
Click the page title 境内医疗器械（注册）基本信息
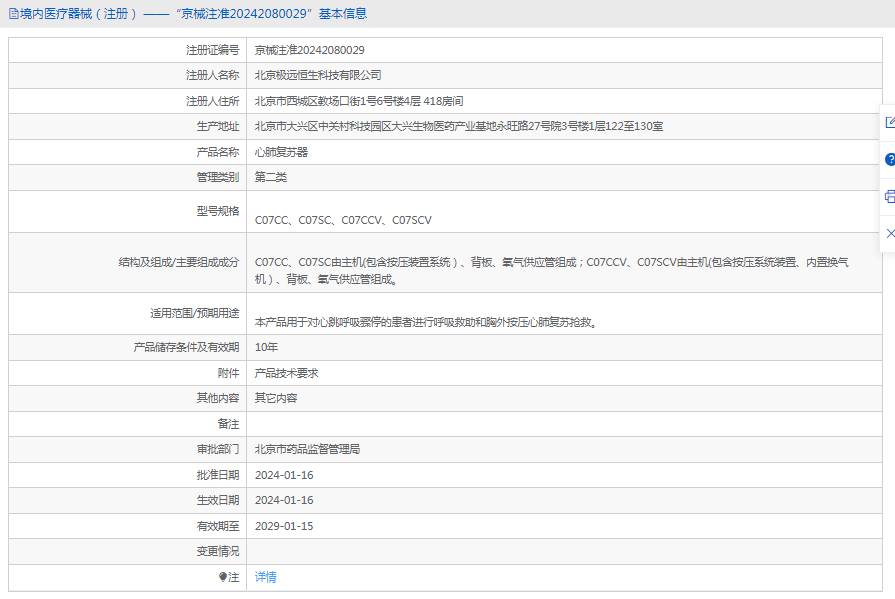pyautogui.click(x=193, y=14)
